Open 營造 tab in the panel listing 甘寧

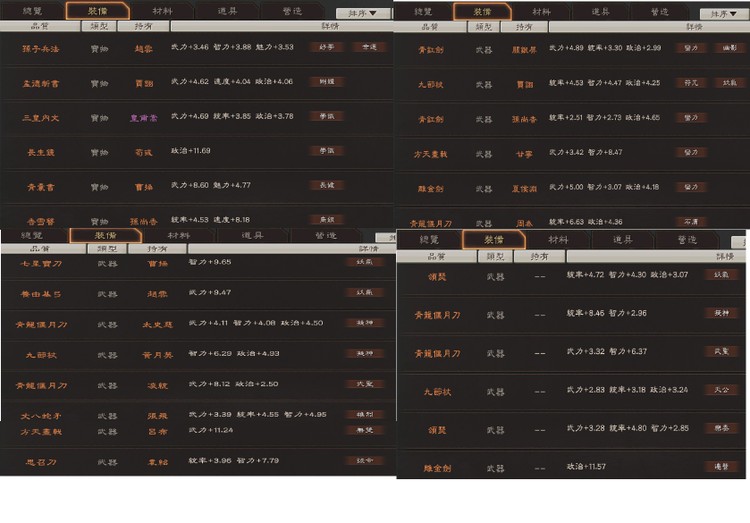point(660,11)
